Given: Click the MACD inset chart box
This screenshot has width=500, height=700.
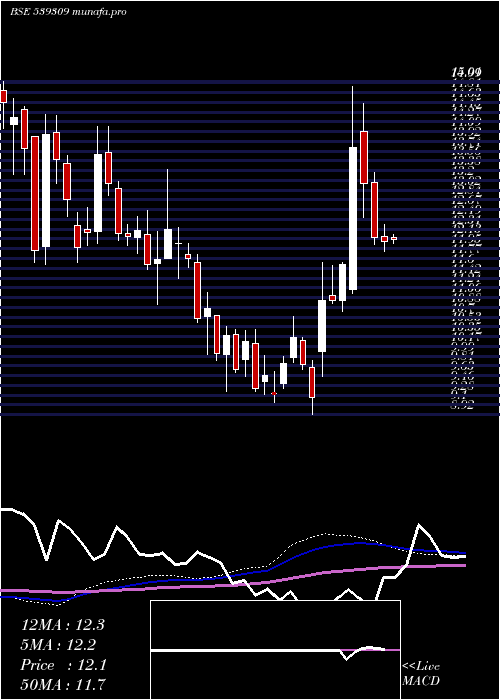Looking at the screenshot, I should tap(275, 650).
